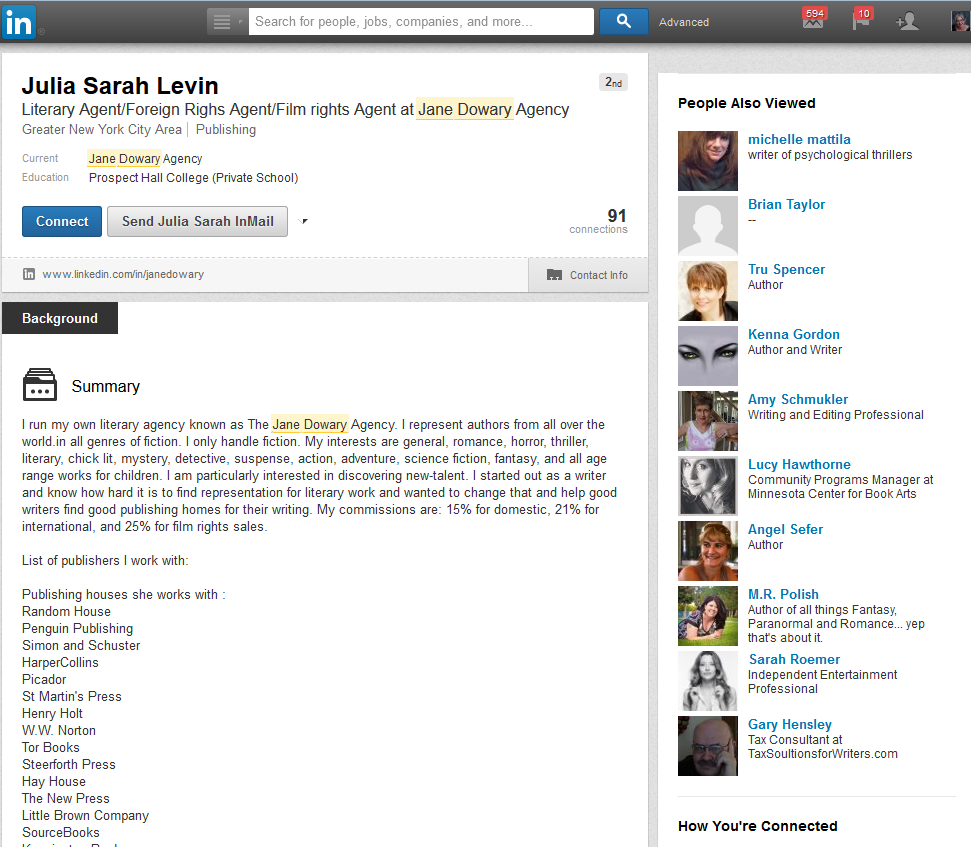
Task: Open Tru Spencer's profile link
Action: pyautogui.click(x=786, y=269)
